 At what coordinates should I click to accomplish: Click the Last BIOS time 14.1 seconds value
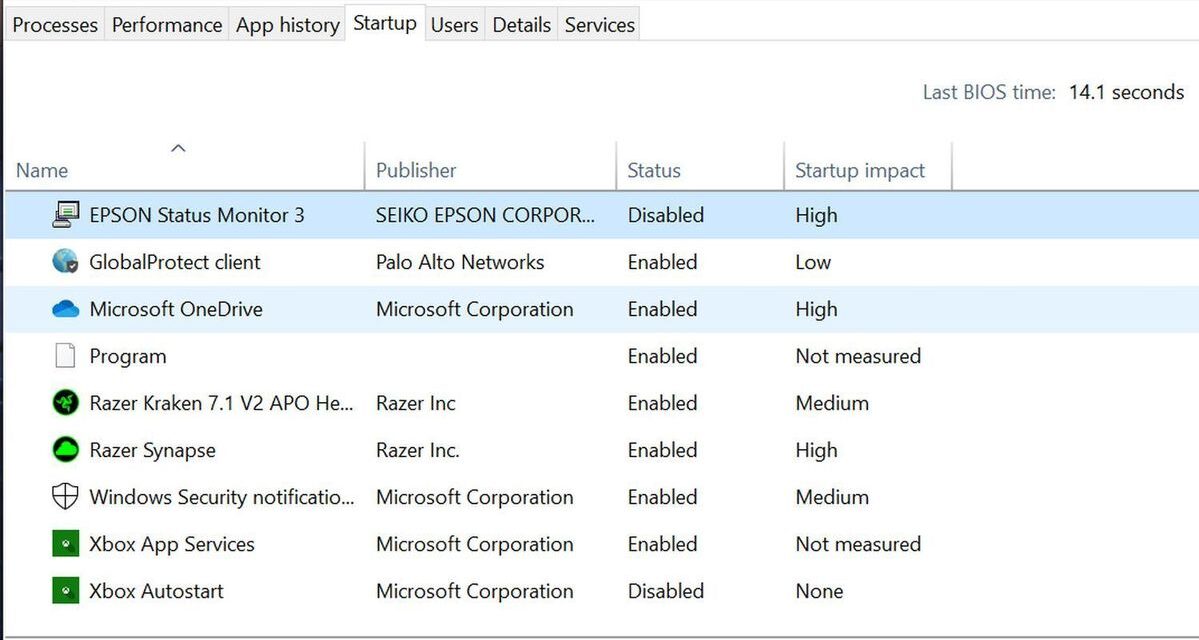[x=1126, y=93]
